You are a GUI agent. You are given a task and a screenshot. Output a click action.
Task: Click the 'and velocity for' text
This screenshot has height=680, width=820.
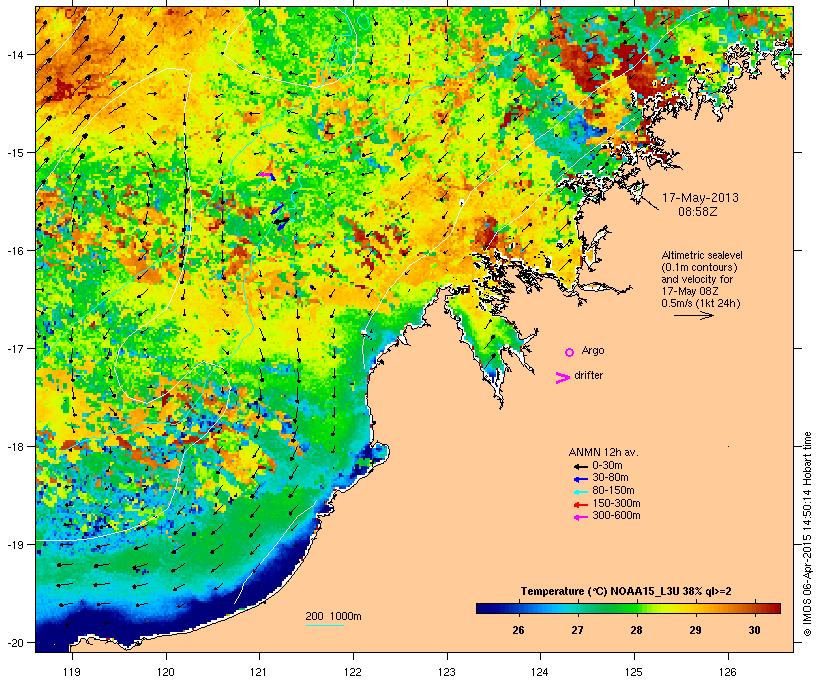click(x=697, y=279)
